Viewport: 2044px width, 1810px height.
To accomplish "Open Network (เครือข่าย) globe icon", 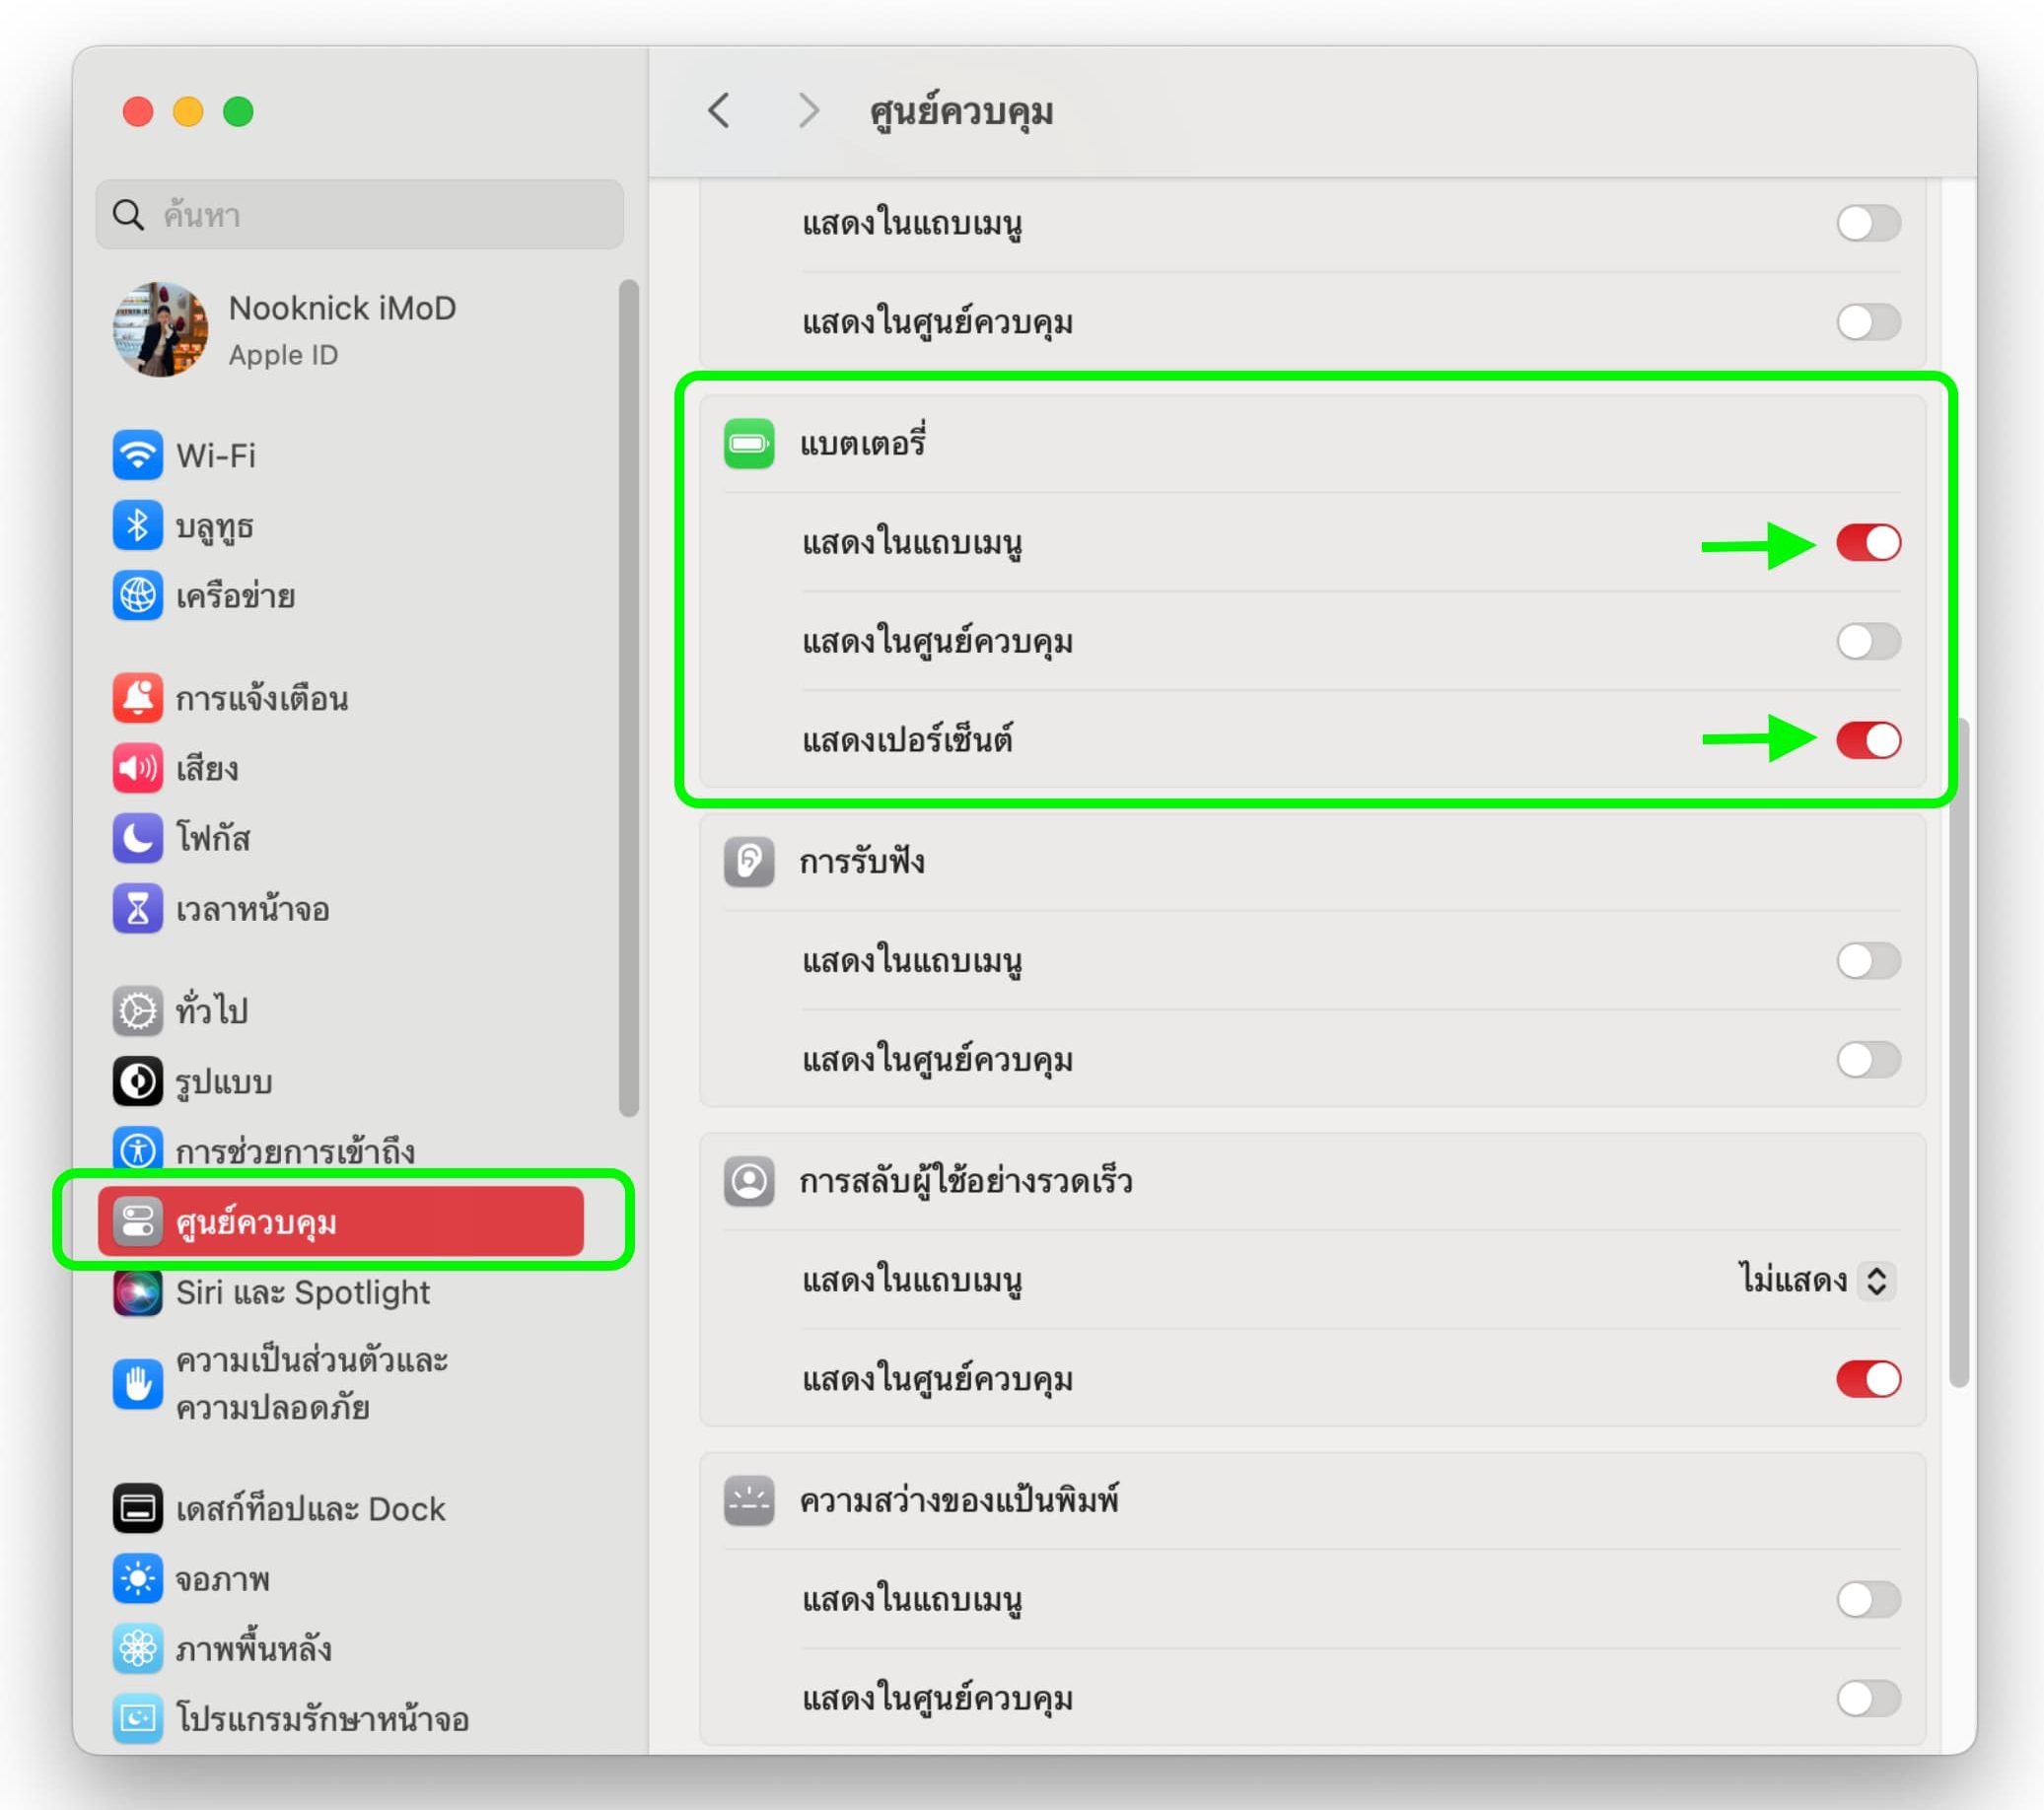I will (x=137, y=596).
